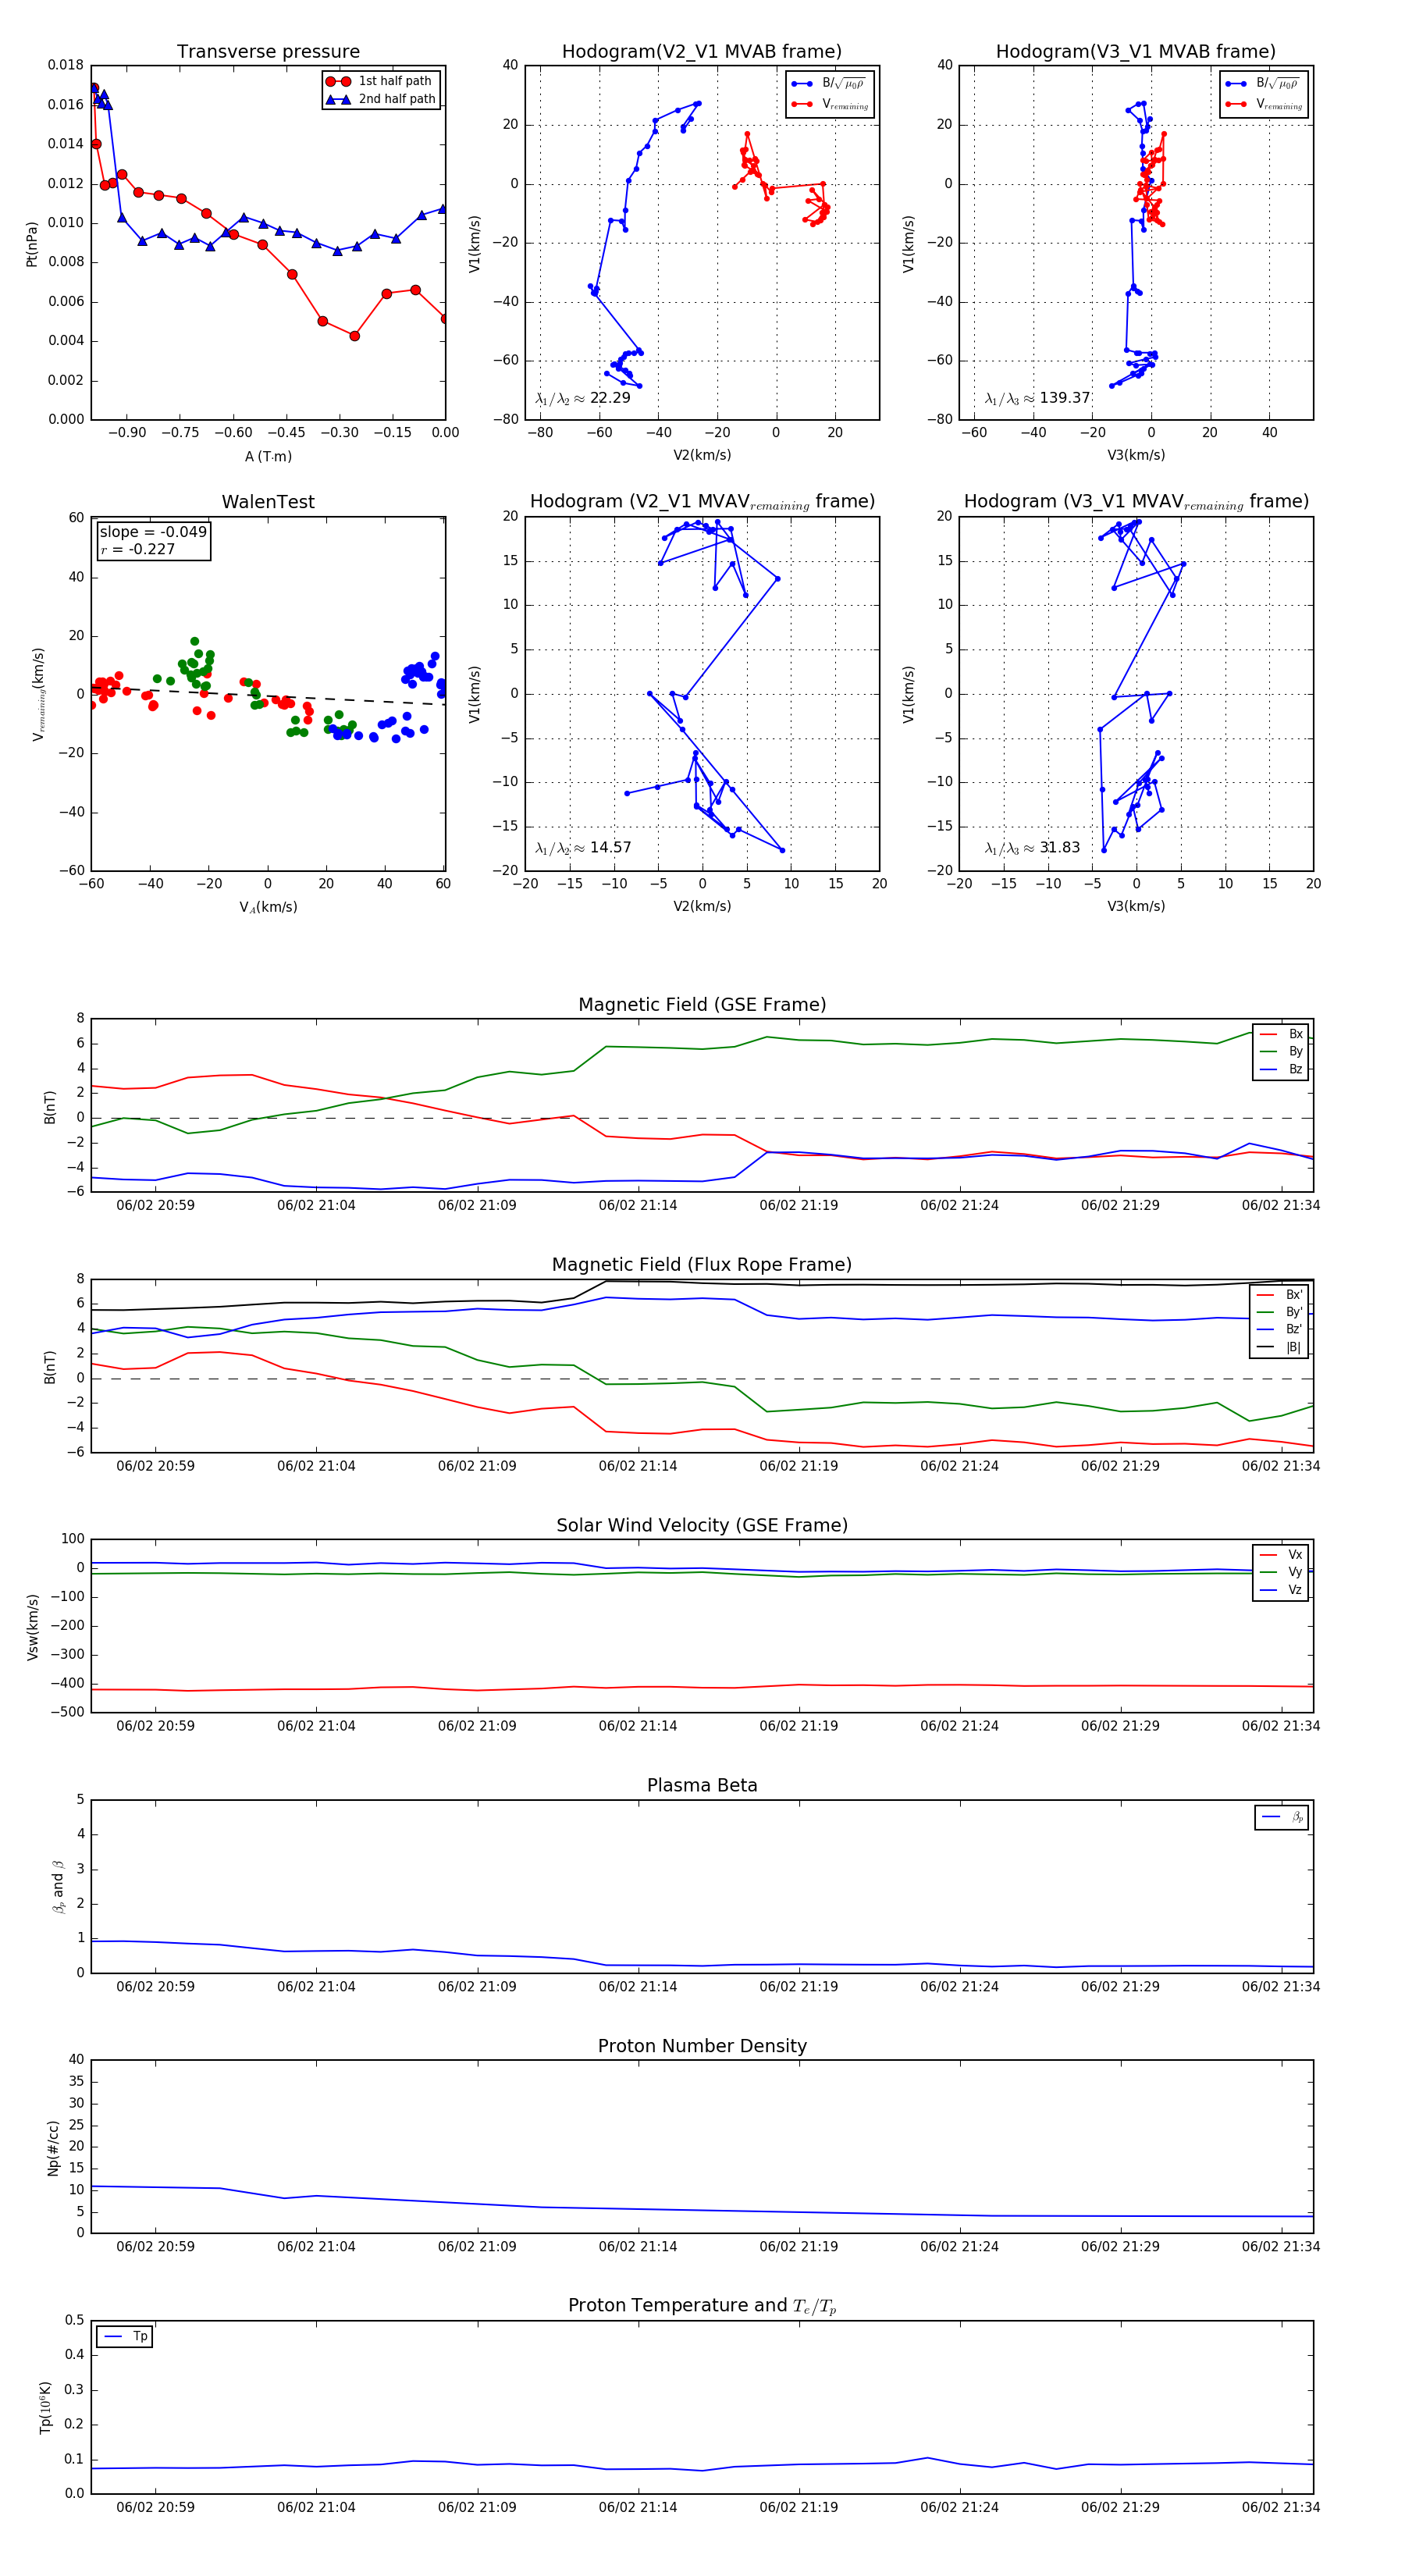Select By in the GSE magnetic field legend
Screen dimensions: 1405x2576
point(1281,1051)
